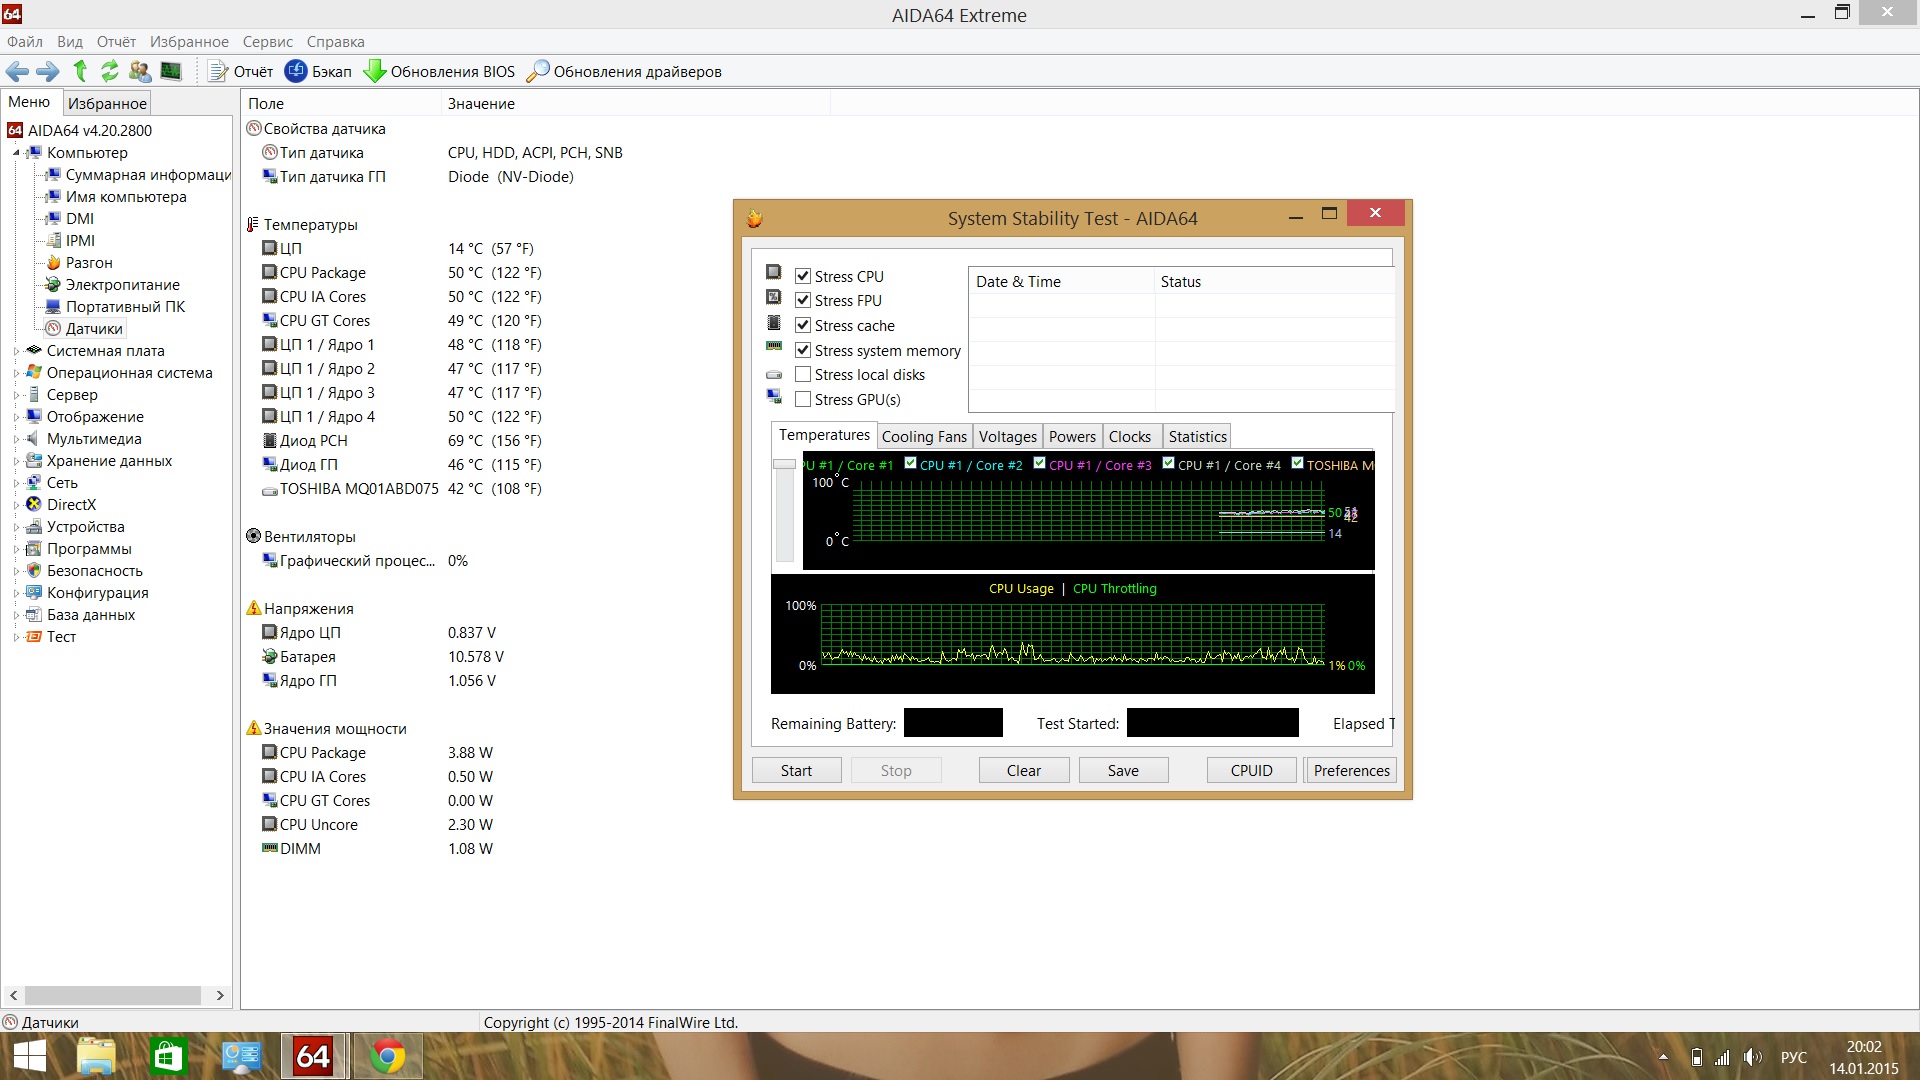Open Отчёт report toolbar button
Screen dimensions: 1920x1080
[240, 71]
